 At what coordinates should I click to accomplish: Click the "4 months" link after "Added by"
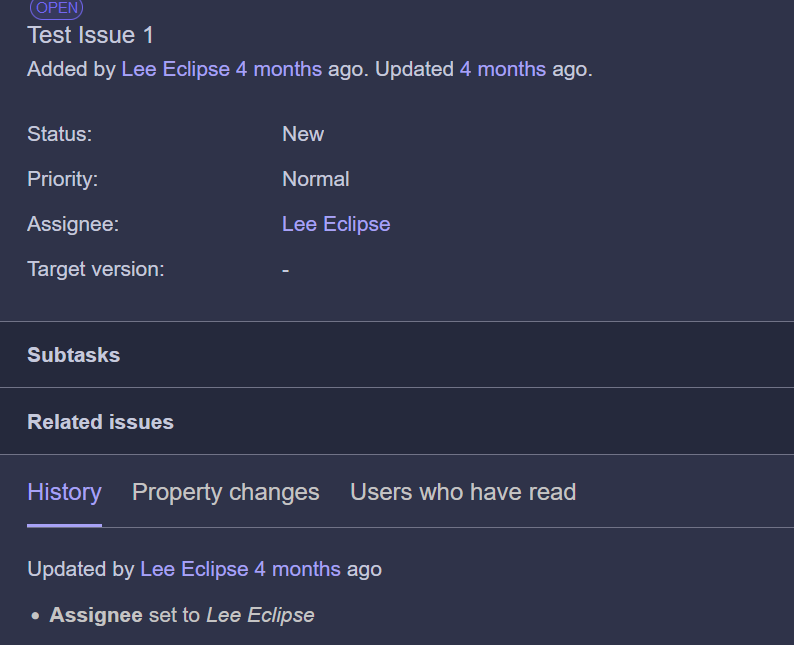coord(279,69)
